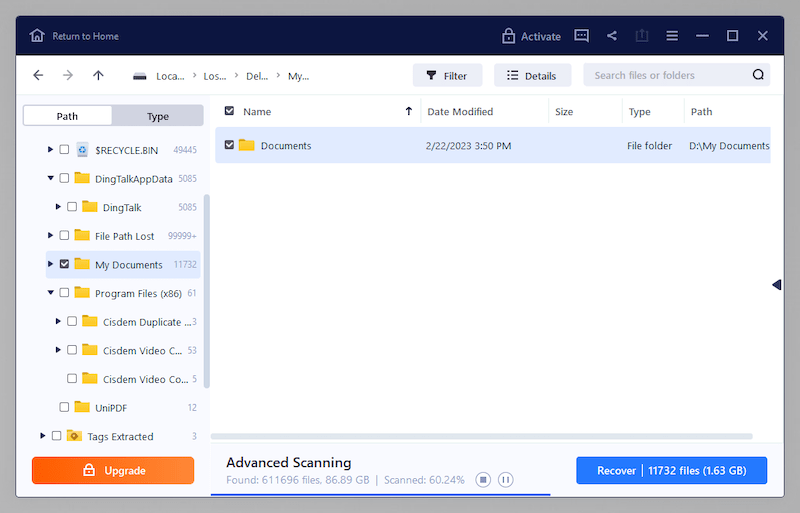
Task: Collapse the DingTalkAppData tree node
Action: [x=51, y=178]
